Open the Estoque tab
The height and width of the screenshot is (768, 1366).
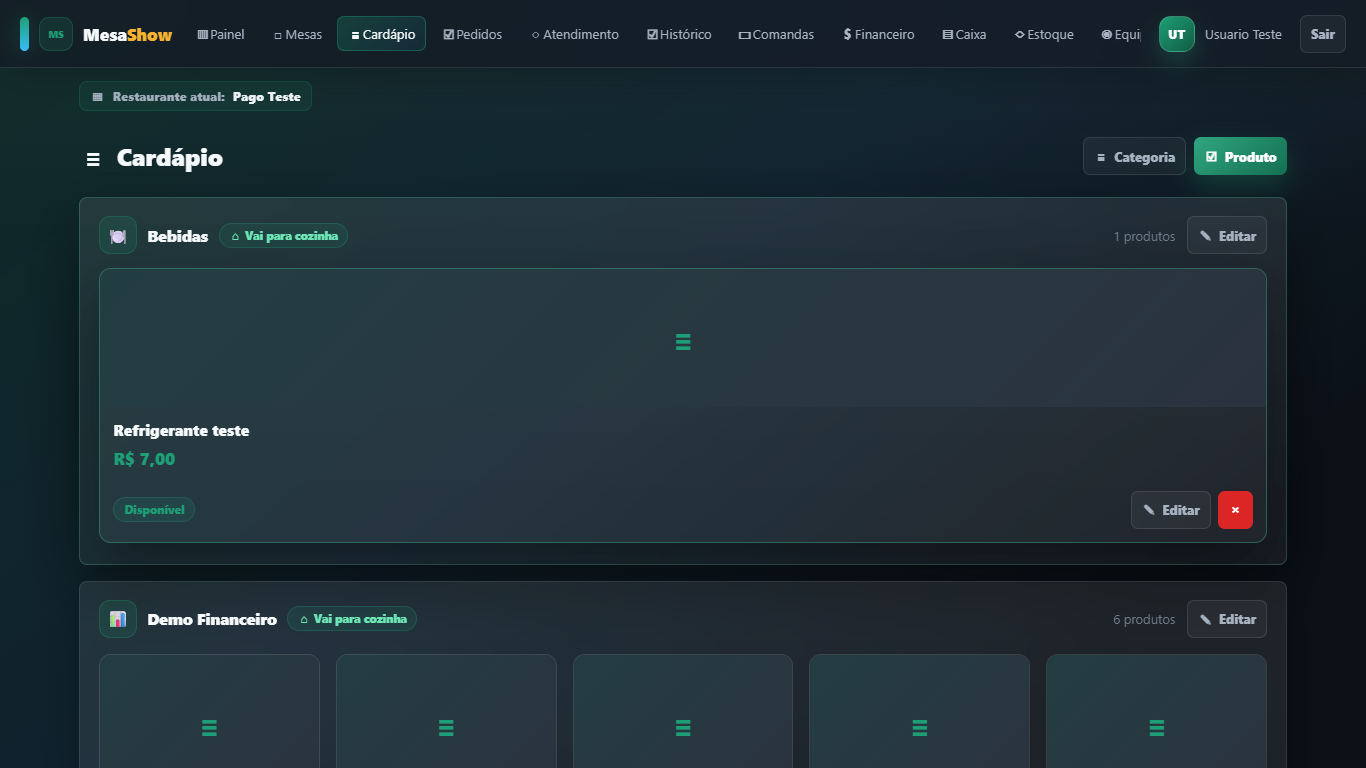[x=1044, y=34]
